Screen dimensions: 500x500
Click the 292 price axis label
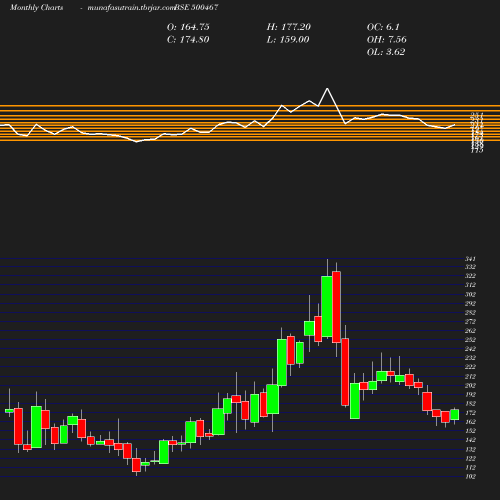tap(470, 304)
